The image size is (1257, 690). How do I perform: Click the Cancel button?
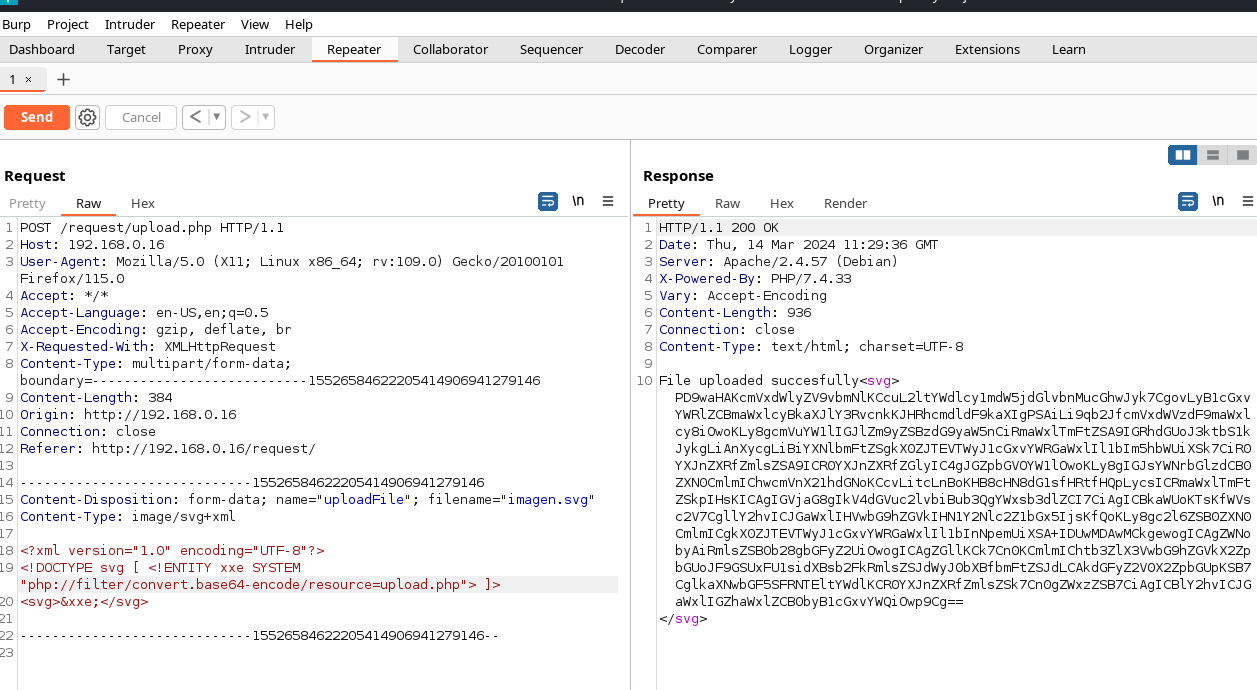click(x=141, y=117)
